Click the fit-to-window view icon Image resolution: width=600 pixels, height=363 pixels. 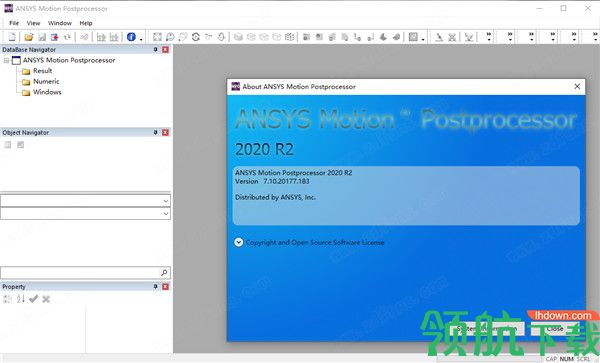tap(157, 37)
